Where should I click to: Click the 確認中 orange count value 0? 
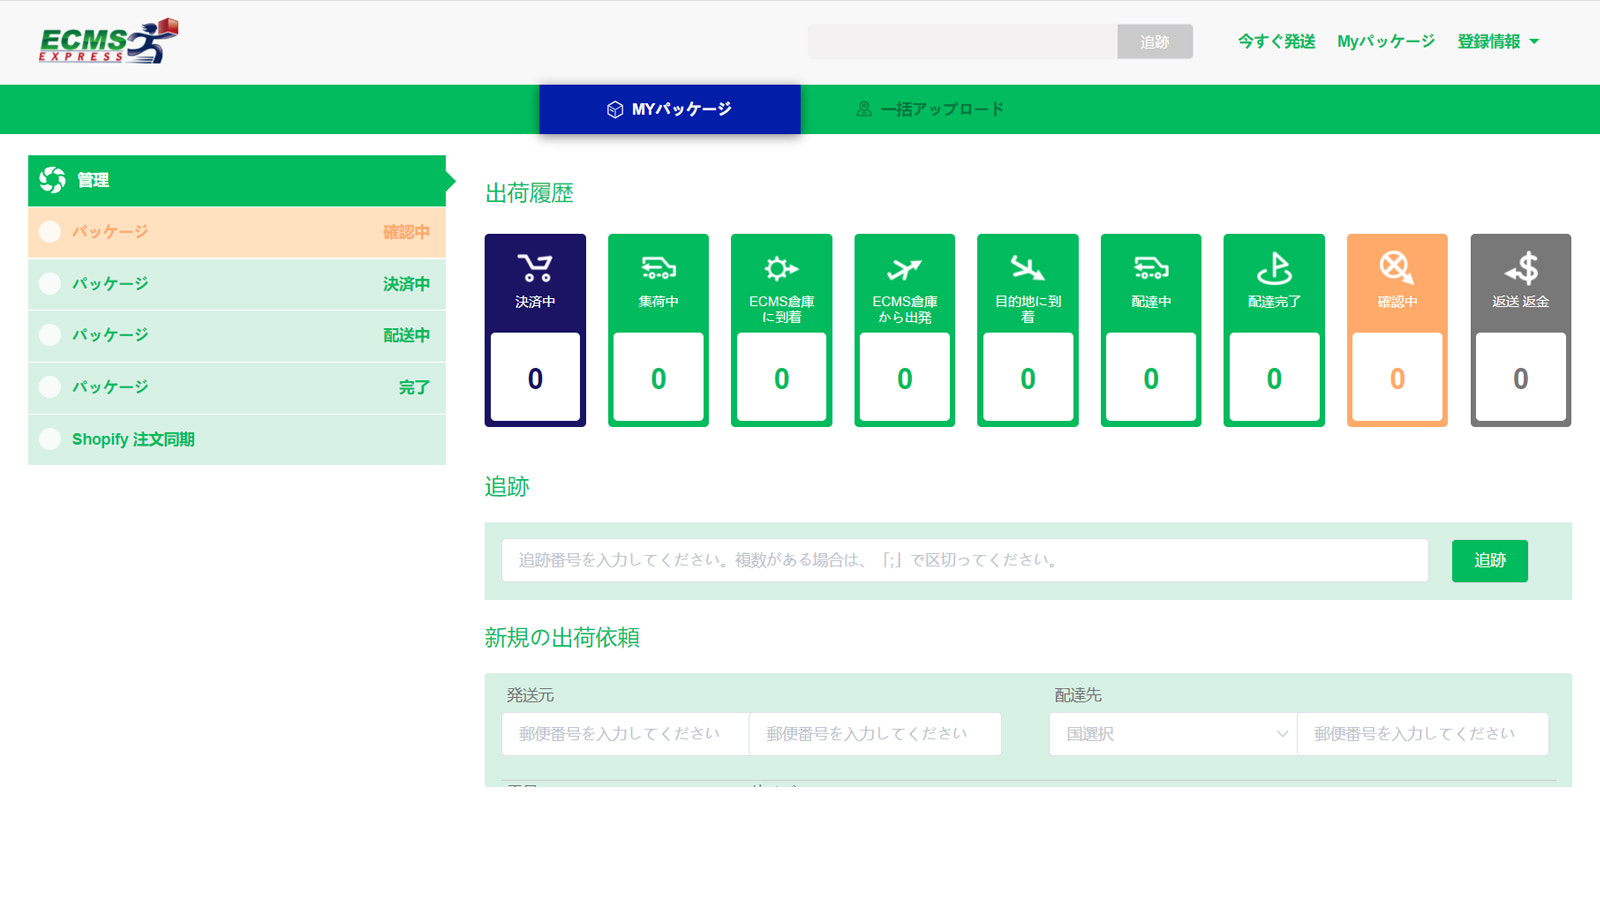point(1397,379)
